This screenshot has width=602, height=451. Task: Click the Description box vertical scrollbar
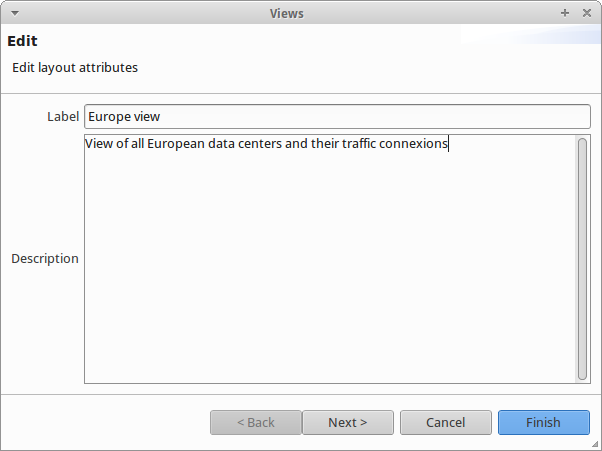click(x=582, y=258)
